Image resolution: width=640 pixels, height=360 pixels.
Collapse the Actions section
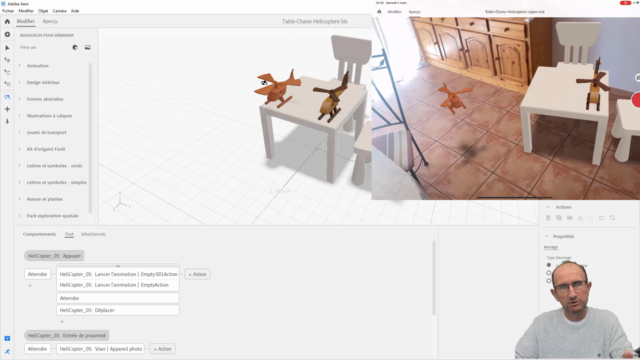click(548, 207)
